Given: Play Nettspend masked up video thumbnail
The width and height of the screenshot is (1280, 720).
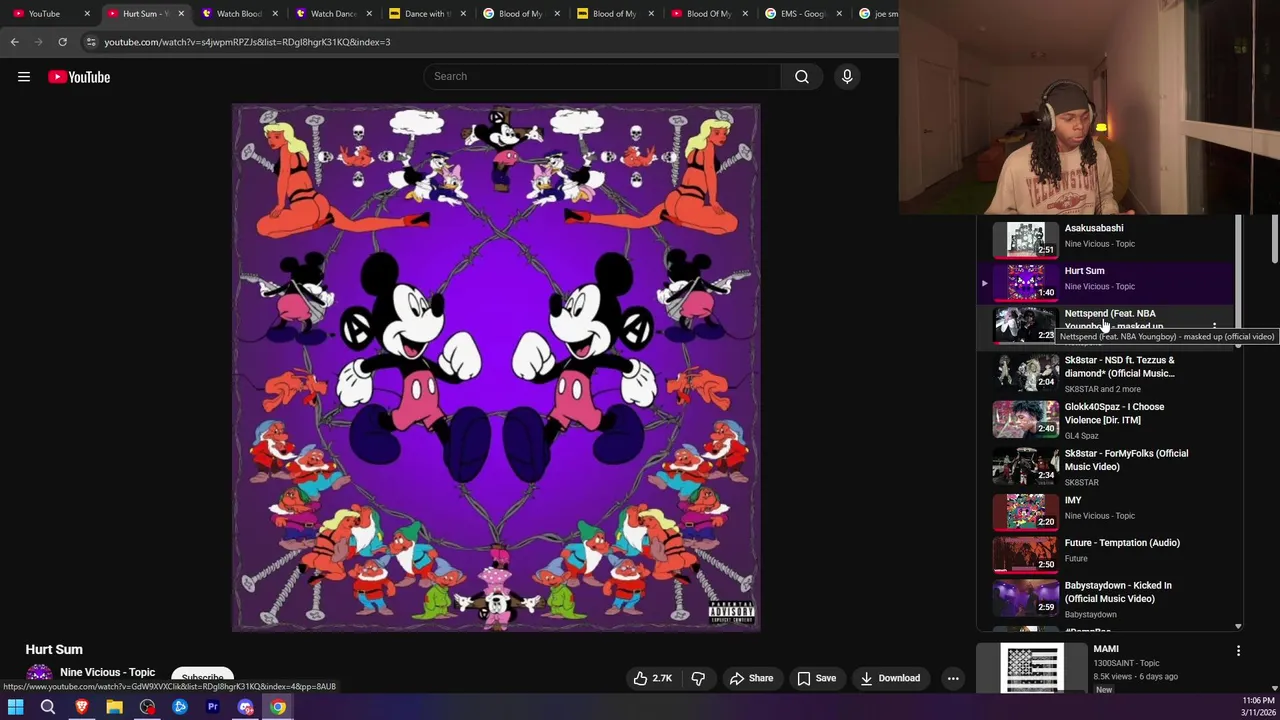Looking at the screenshot, I should point(1025,325).
